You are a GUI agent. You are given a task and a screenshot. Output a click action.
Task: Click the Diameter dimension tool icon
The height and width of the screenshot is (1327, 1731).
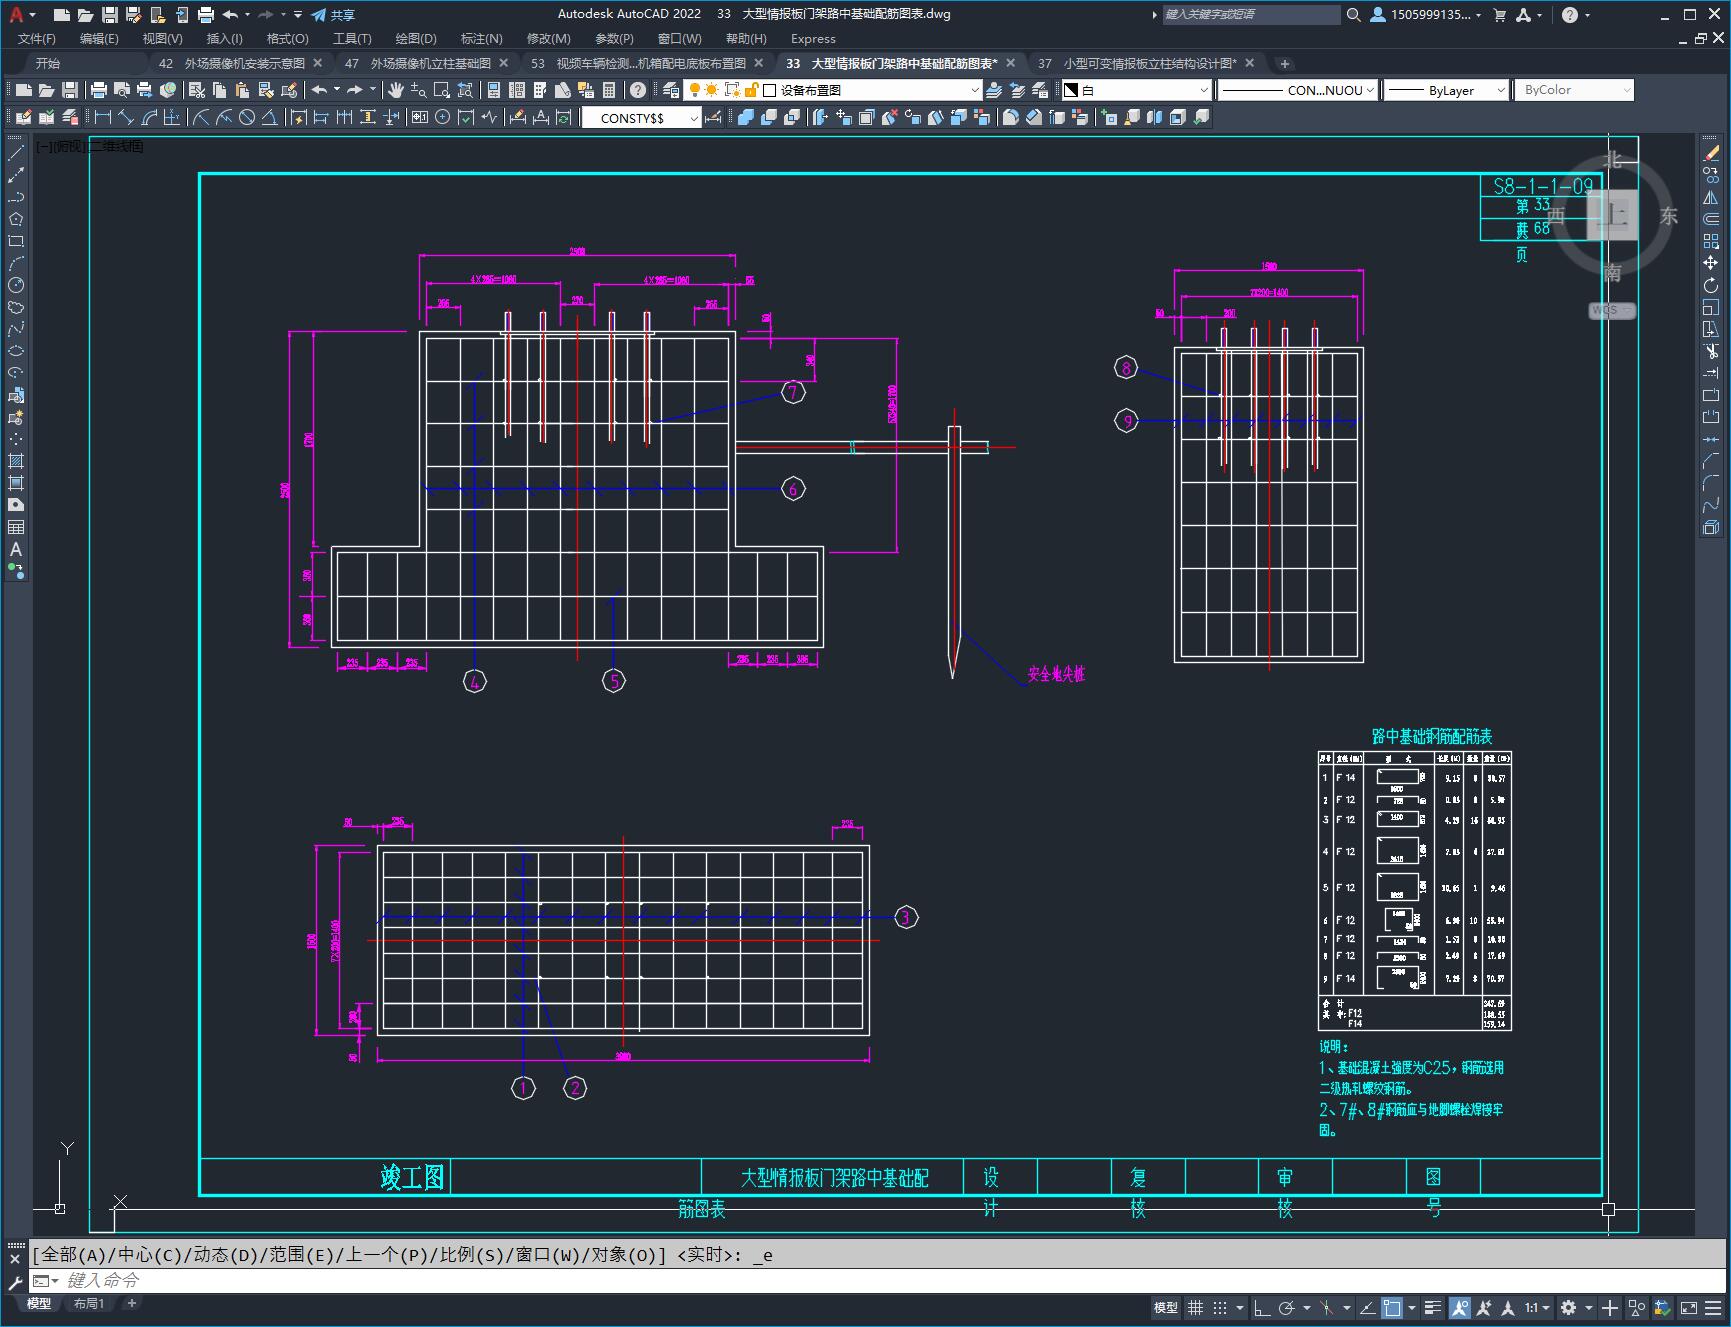[x=247, y=118]
